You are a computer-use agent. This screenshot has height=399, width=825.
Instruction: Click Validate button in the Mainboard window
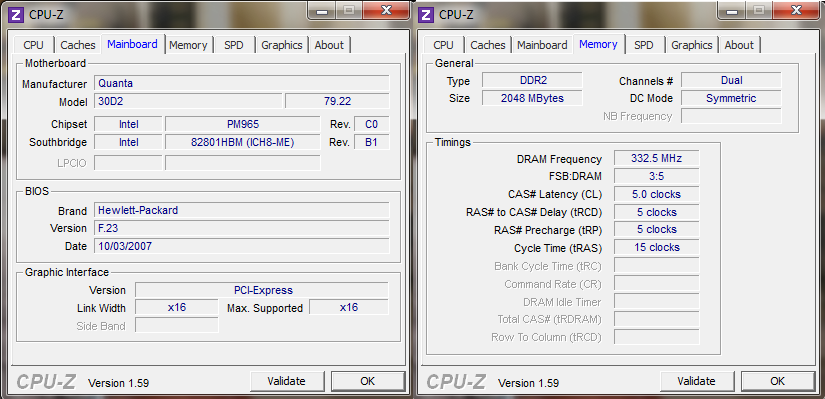point(286,381)
